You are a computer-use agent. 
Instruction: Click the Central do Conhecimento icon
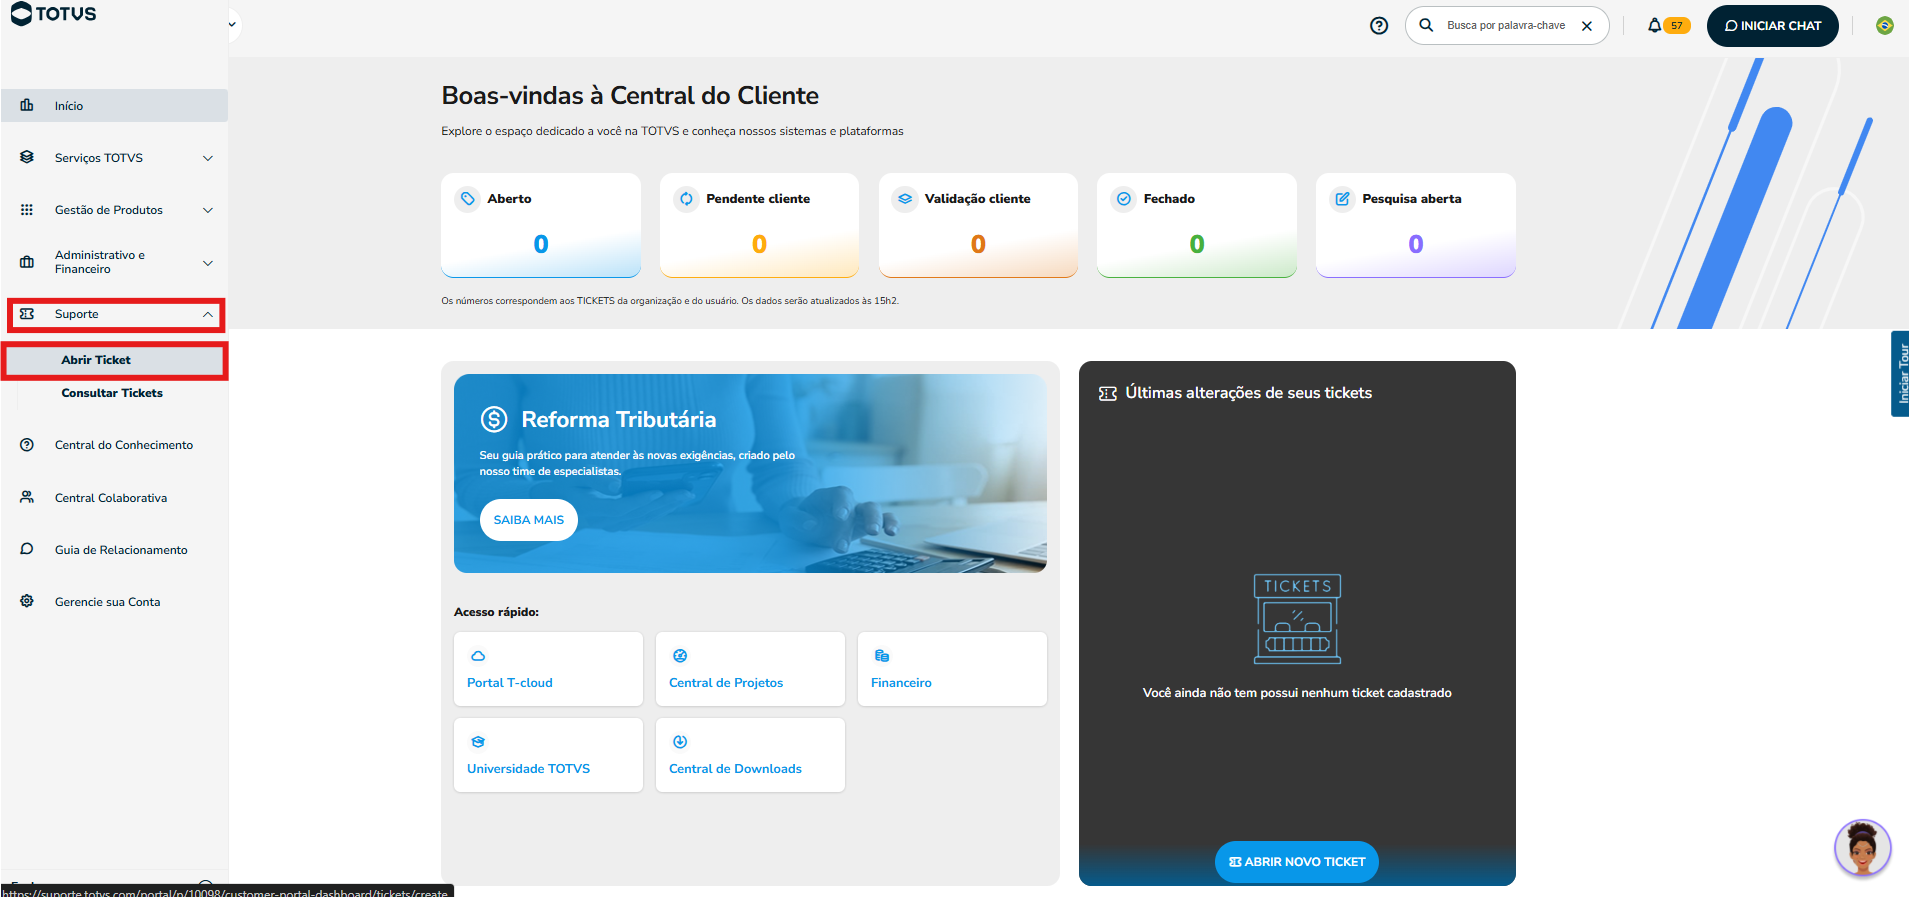point(27,445)
